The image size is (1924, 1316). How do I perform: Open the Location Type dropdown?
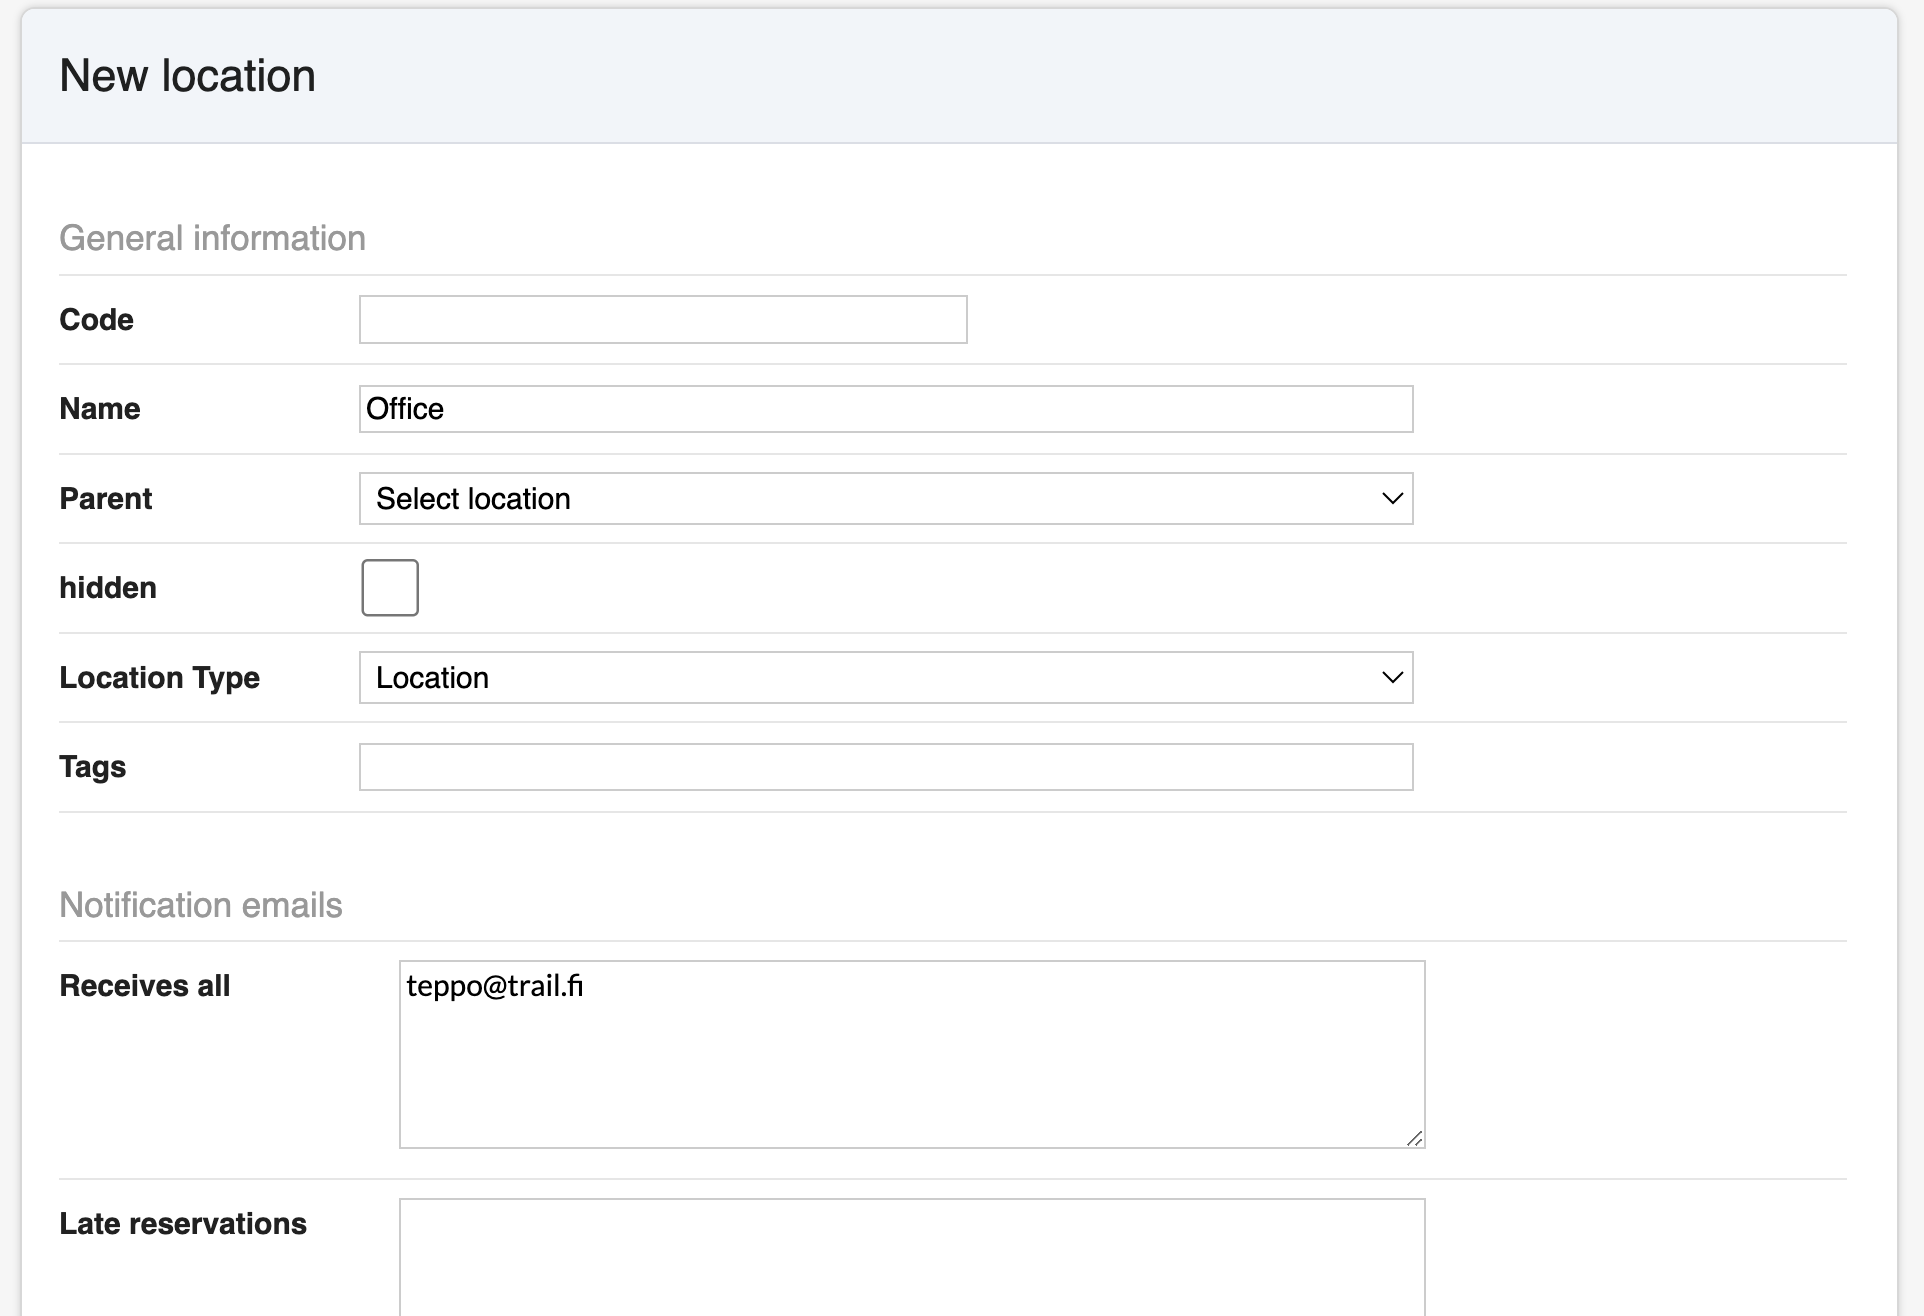tap(870, 678)
